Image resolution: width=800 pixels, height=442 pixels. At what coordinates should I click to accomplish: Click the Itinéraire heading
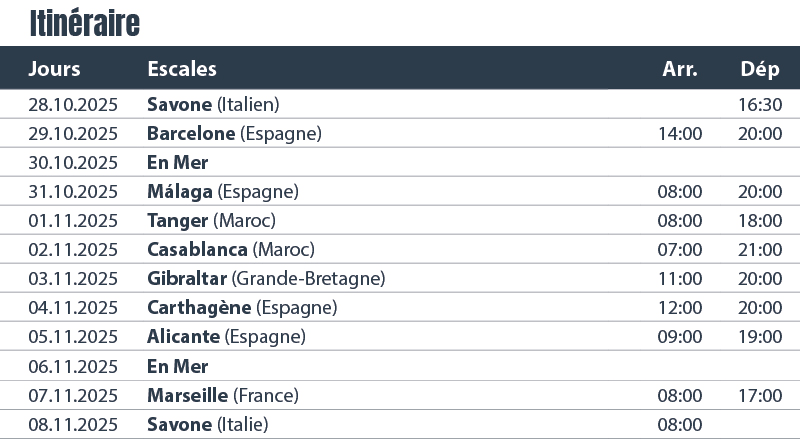[84, 22]
